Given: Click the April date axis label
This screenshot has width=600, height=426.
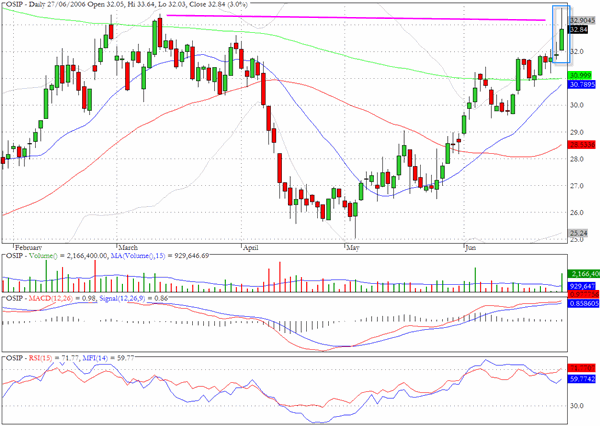Looking at the screenshot, I should [x=251, y=247].
